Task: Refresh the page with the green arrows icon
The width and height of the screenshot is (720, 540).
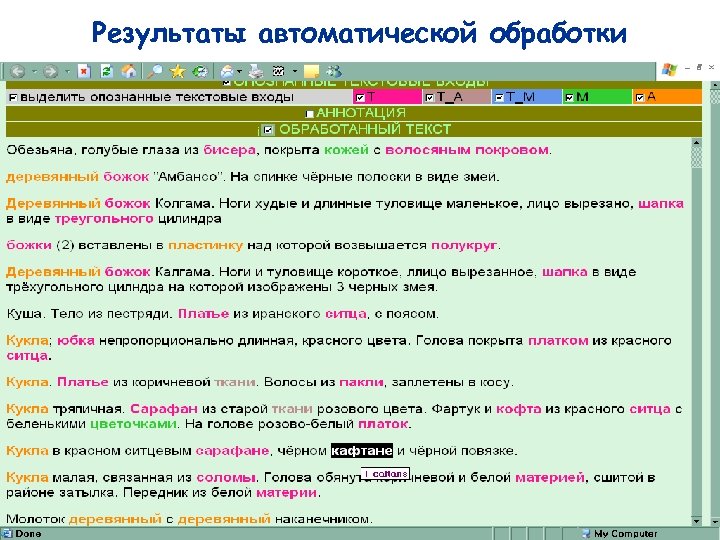Action: tap(107, 72)
